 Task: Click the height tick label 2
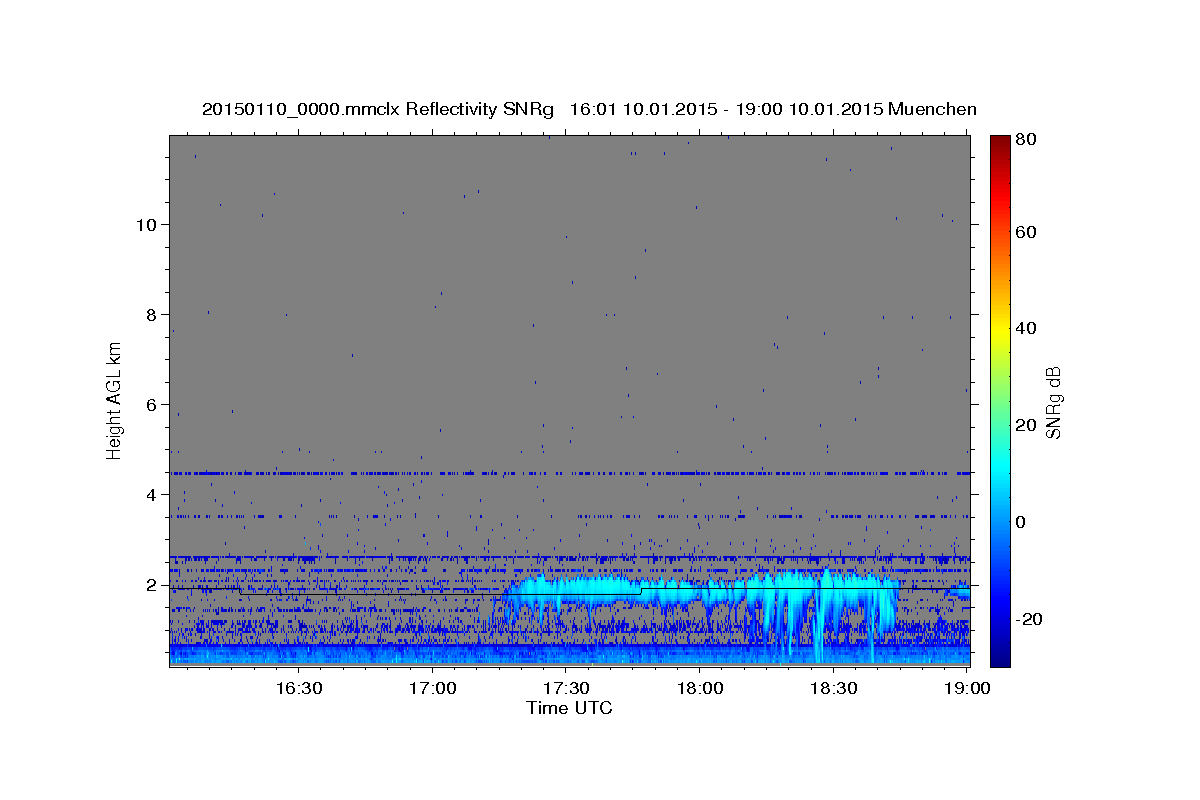[x=152, y=584]
